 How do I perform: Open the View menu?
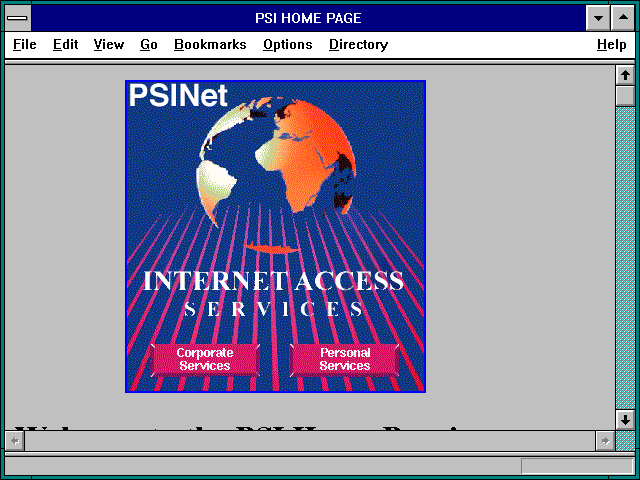(x=109, y=44)
